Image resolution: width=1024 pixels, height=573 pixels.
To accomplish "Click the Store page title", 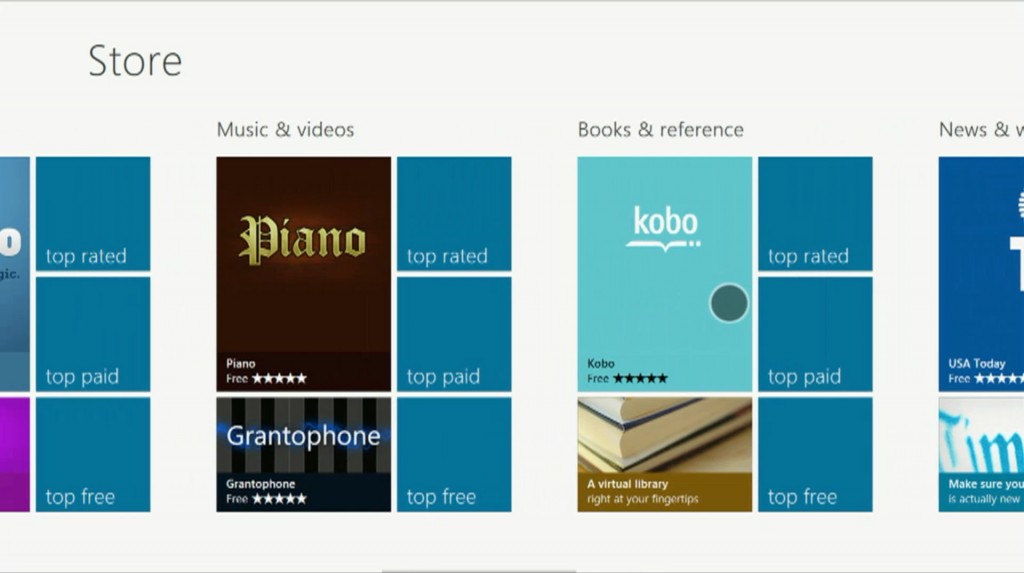I will pyautogui.click(x=135, y=61).
